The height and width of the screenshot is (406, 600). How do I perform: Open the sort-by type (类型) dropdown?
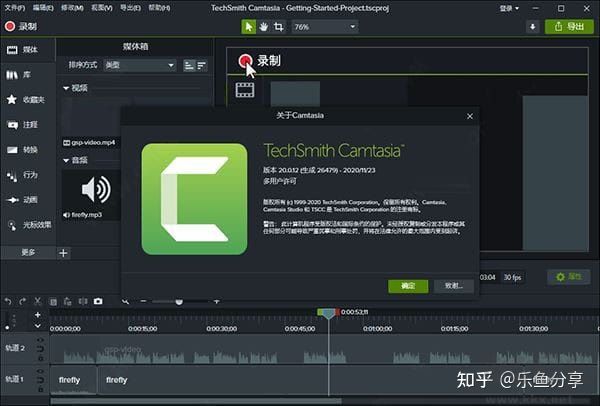point(140,65)
